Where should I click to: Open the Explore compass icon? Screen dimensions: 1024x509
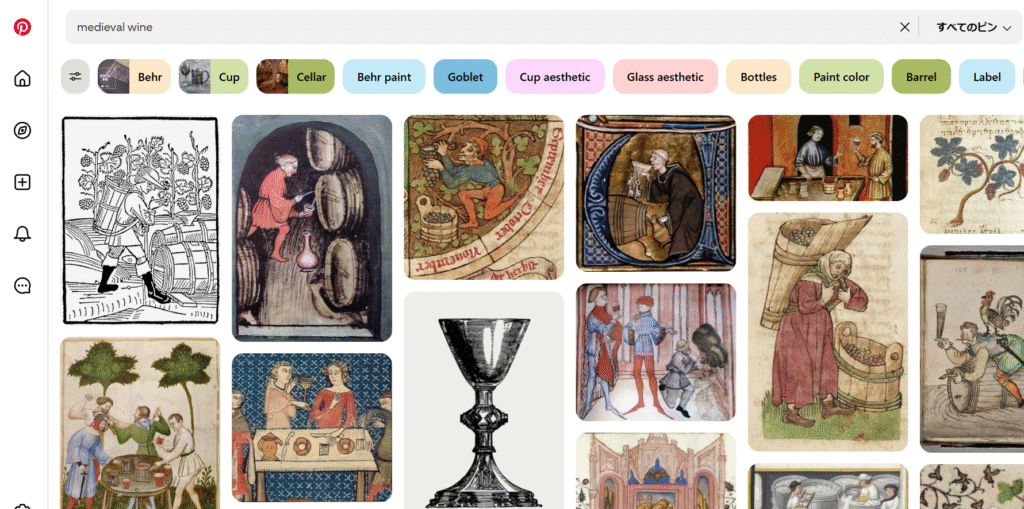point(22,130)
